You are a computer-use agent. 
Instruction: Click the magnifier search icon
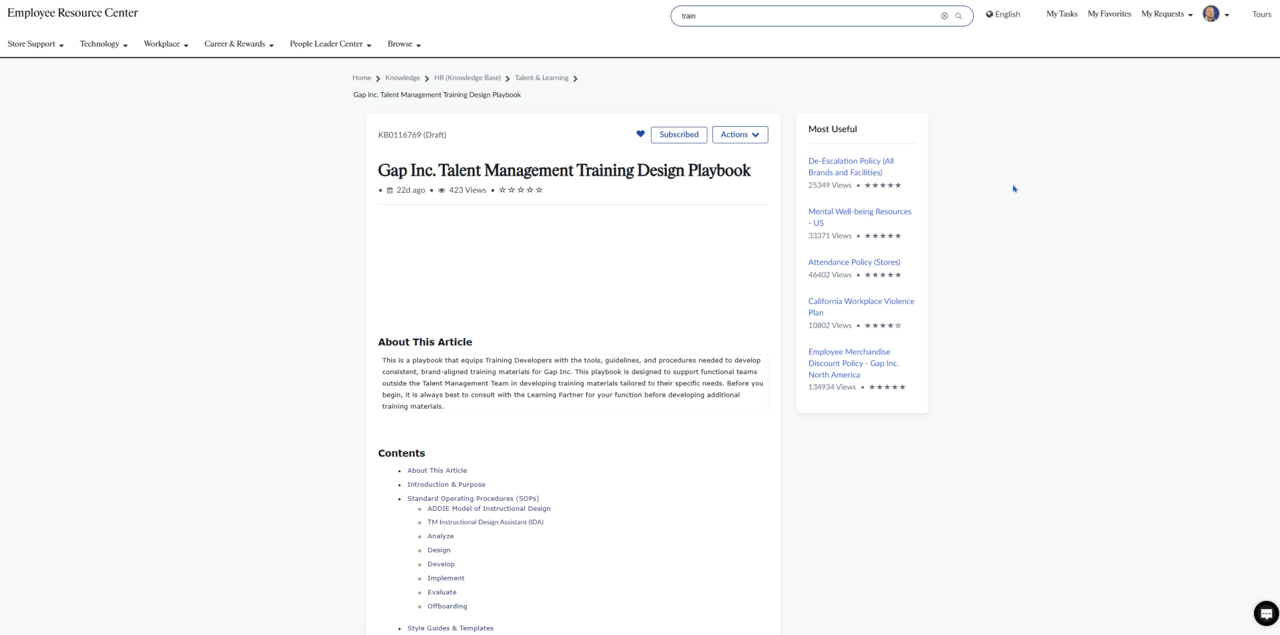pyautogui.click(x=959, y=16)
